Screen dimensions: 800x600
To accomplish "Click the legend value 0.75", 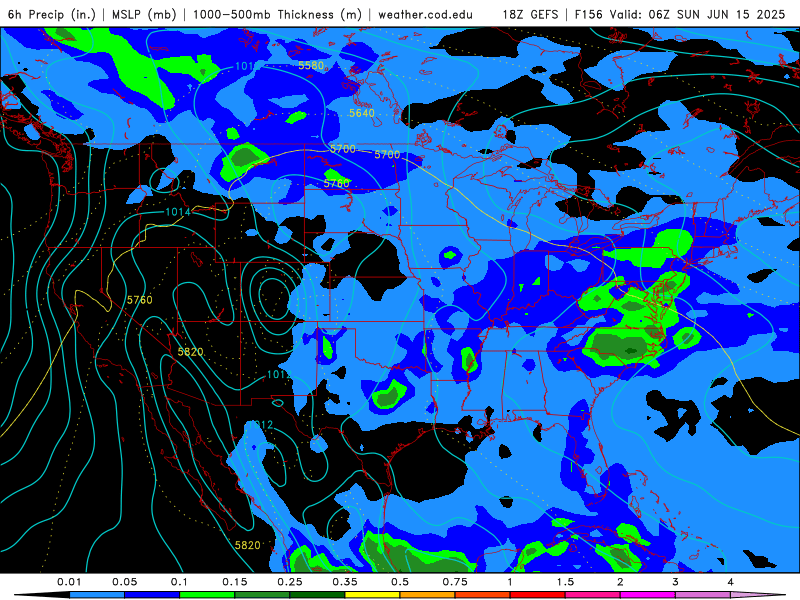I will tap(455, 582).
